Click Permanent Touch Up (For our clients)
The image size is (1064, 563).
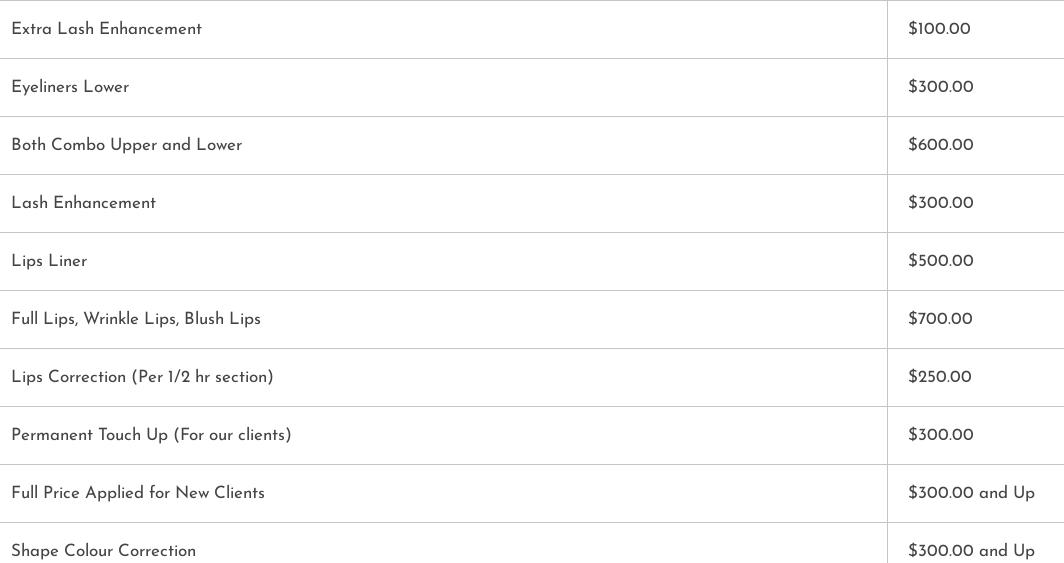pyautogui.click(x=151, y=435)
